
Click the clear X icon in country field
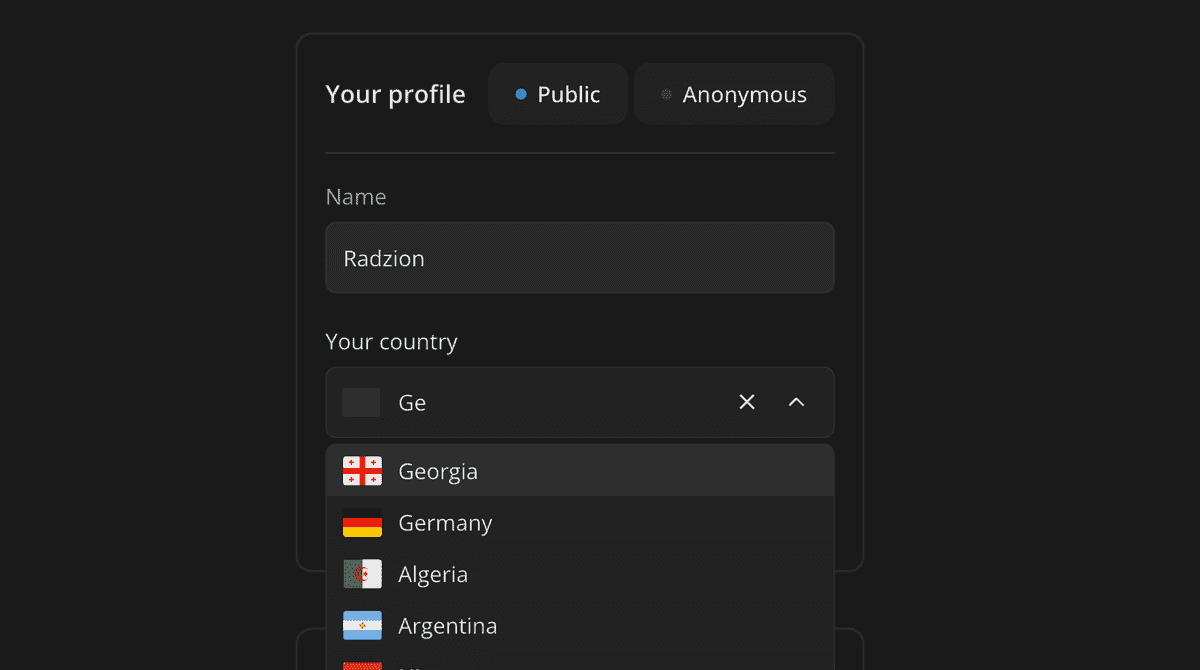coord(746,401)
